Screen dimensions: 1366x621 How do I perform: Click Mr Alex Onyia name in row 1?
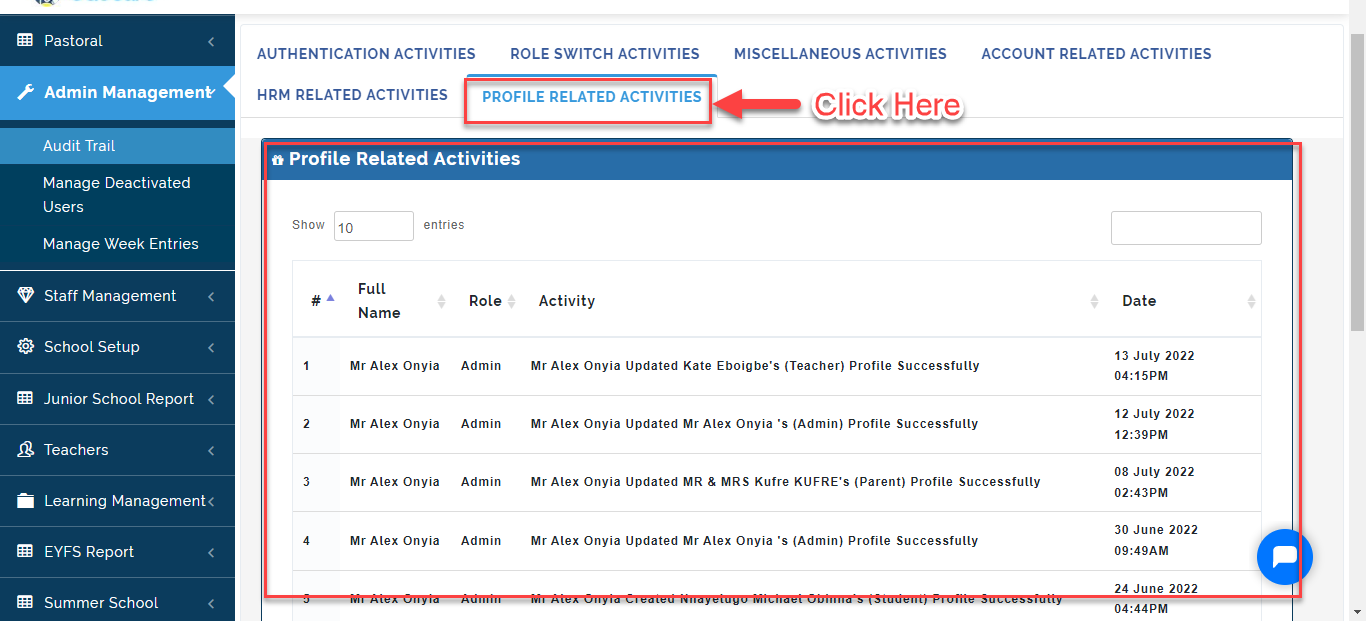point(395,366)
